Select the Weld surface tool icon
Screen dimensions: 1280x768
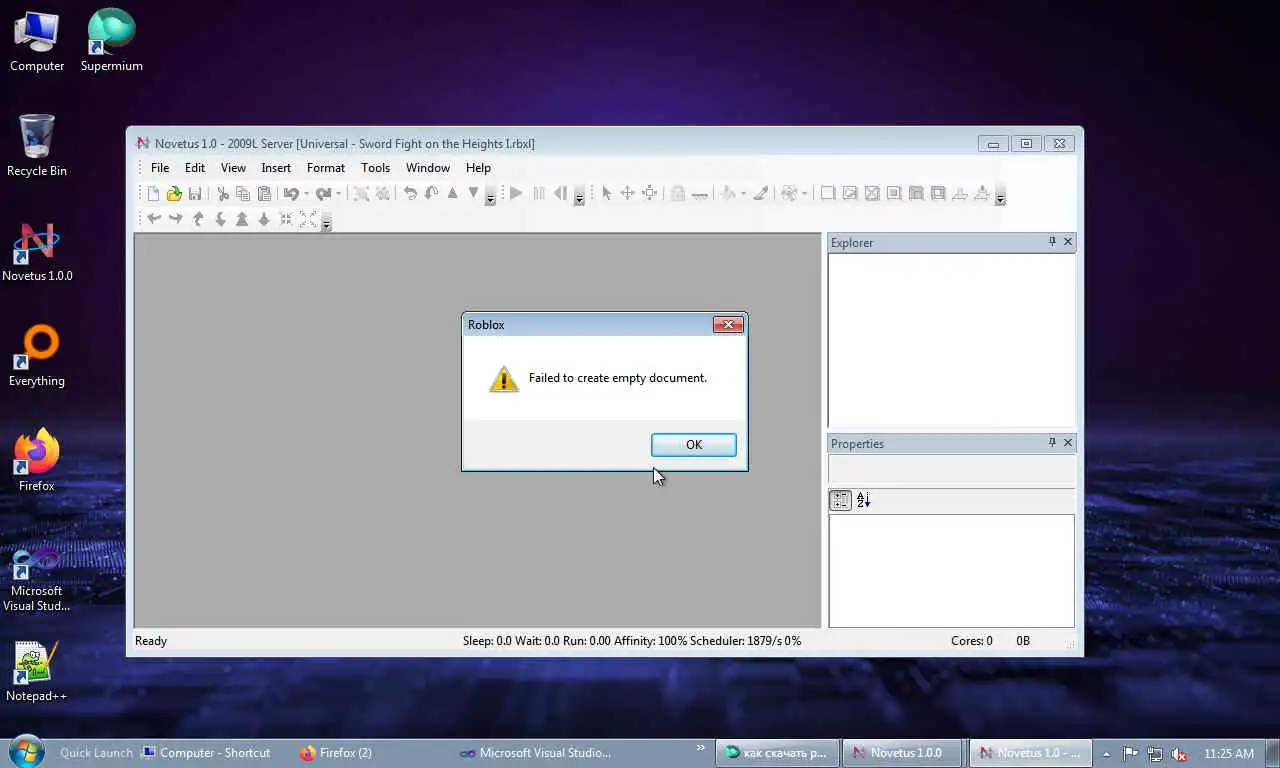[x=872, y=194]
